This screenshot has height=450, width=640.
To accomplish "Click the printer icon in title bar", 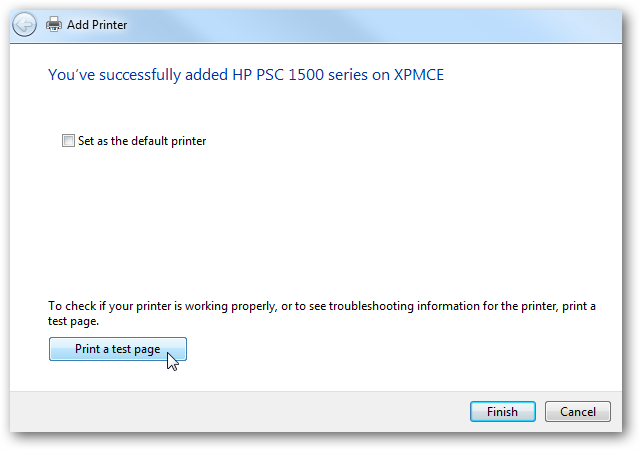I will coord(54,25).
